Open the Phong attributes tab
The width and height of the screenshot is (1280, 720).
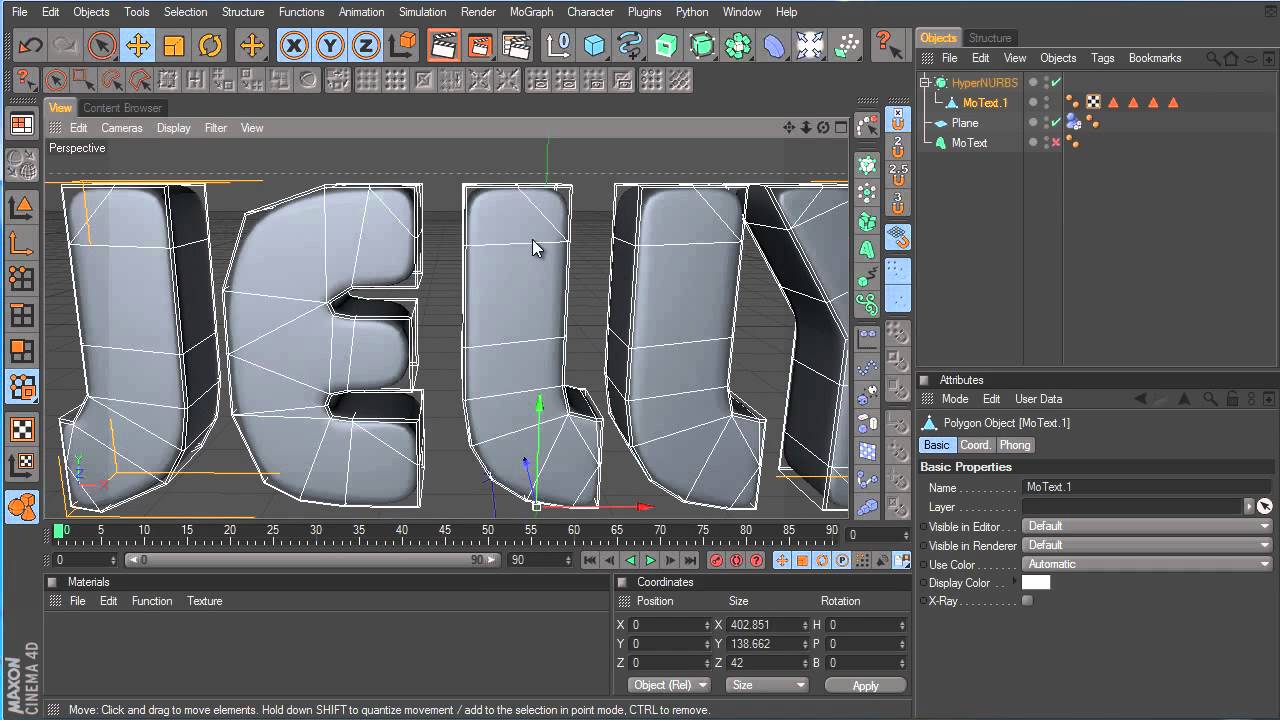[x=1014, y=445]
